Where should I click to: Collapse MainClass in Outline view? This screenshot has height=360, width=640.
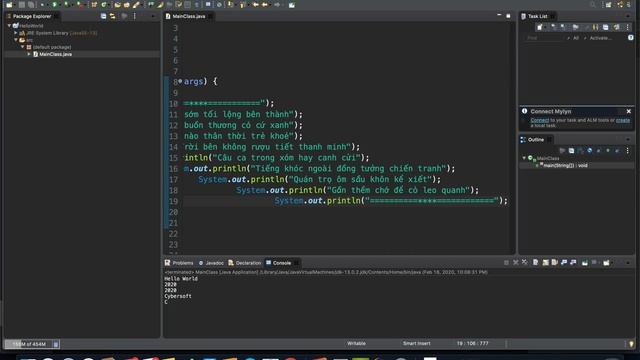524,158
